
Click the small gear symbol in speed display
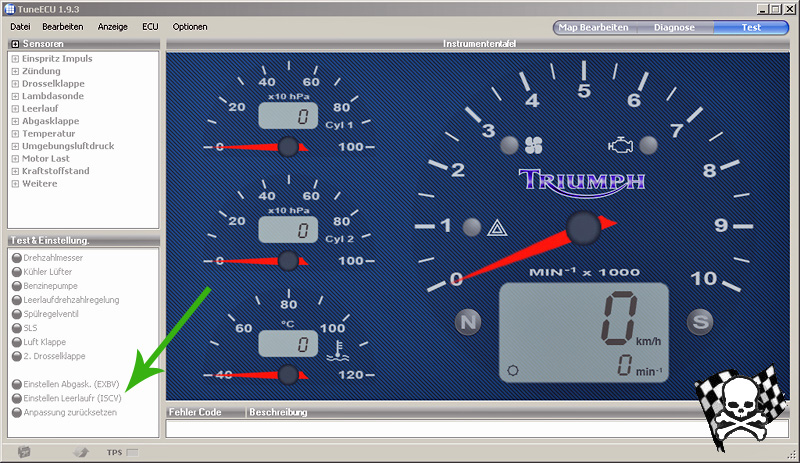(x=513, y=371)
